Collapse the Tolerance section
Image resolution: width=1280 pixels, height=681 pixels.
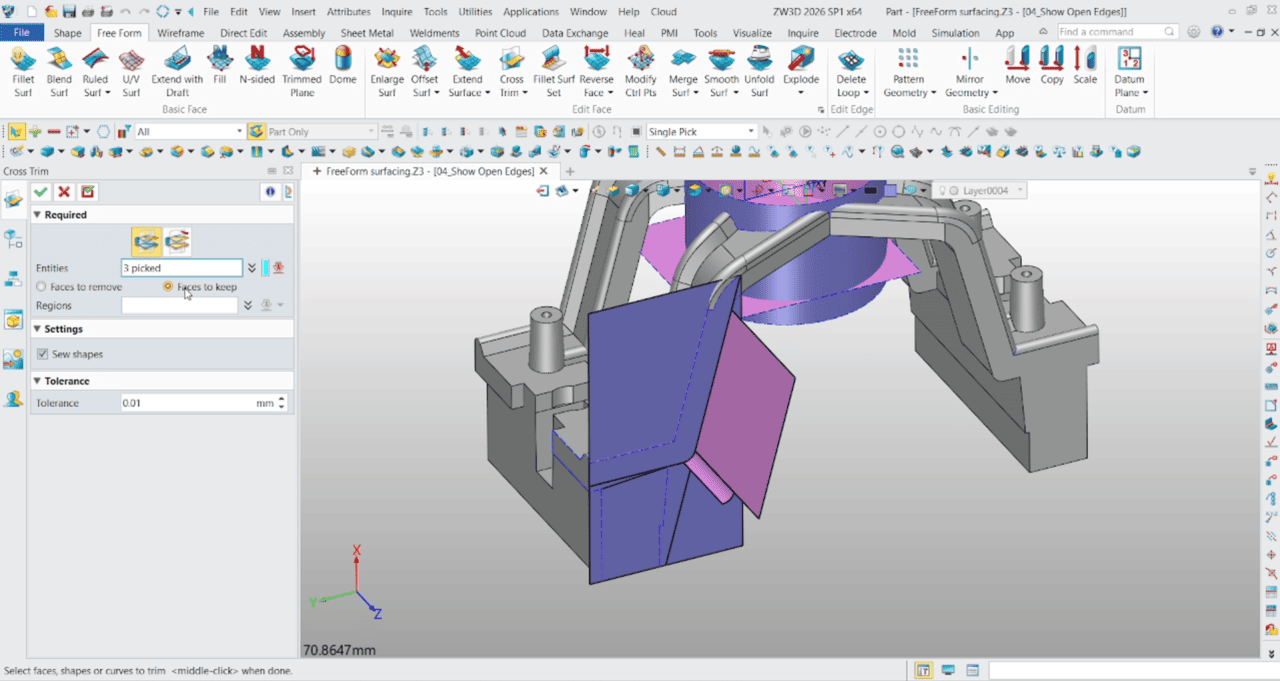click(x=37, y=380)
